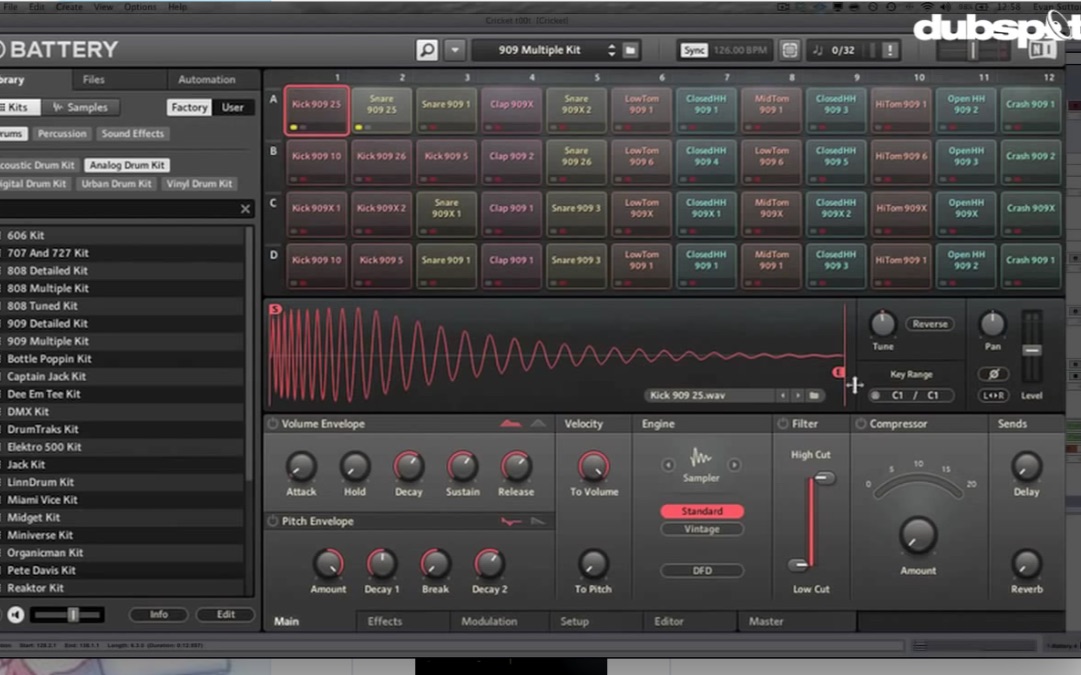Switch to the Automation browser tab

(207, 79)
